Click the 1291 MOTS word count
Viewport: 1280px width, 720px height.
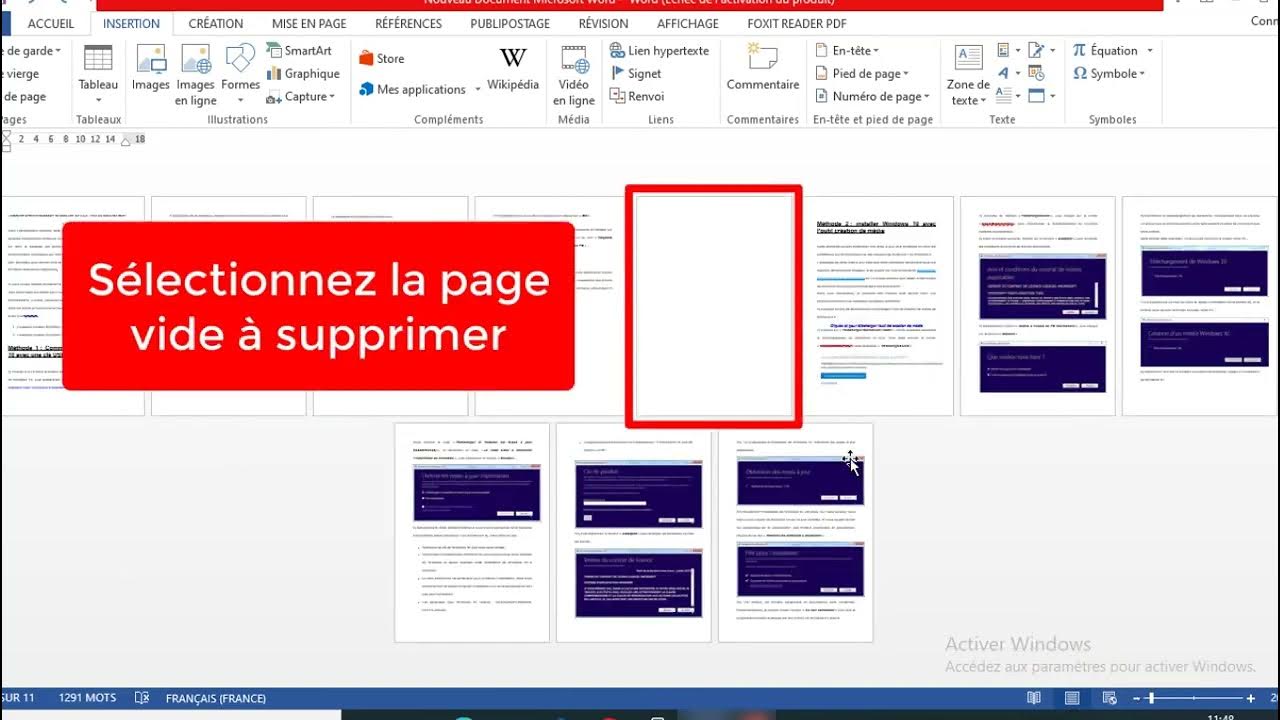click(87, 698)
